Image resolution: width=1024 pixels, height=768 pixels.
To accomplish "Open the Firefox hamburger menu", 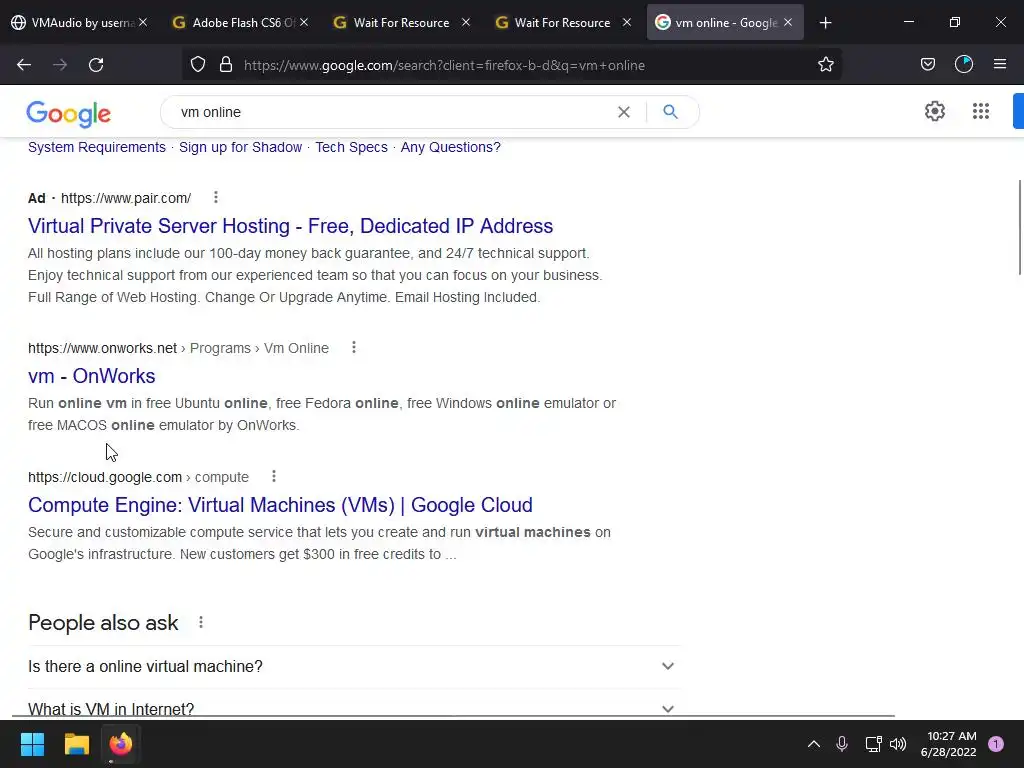I will (x=1000, y=65).
